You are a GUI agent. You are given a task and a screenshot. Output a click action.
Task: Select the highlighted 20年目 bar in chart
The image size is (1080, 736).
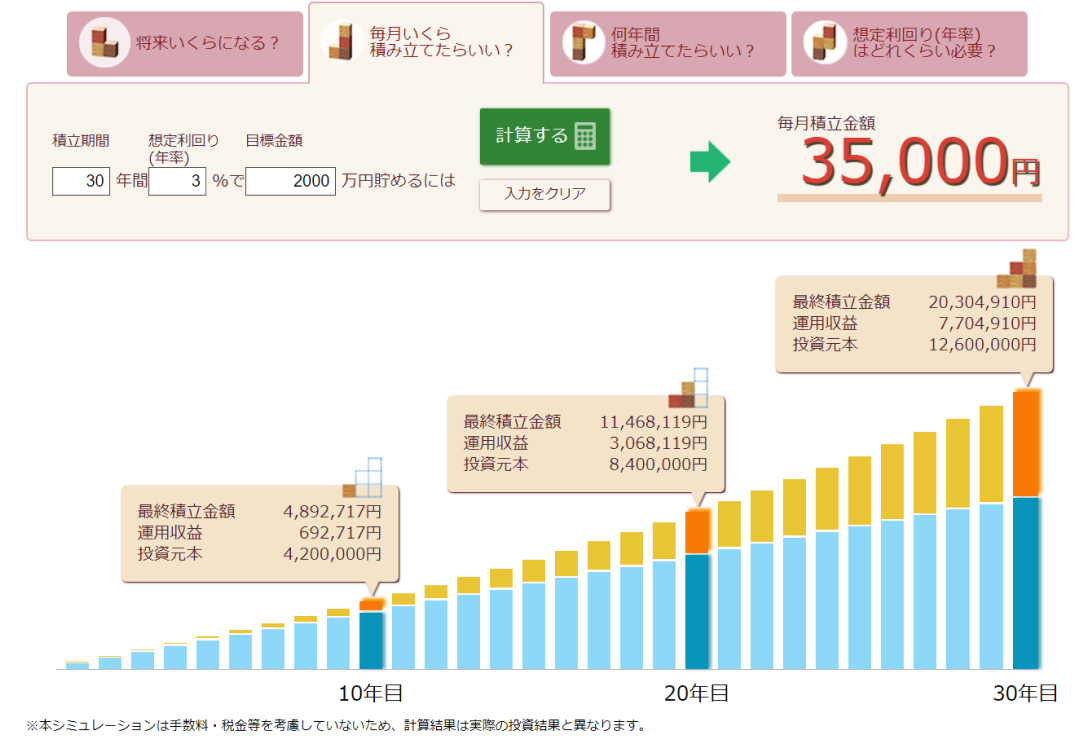click(697, 610)
